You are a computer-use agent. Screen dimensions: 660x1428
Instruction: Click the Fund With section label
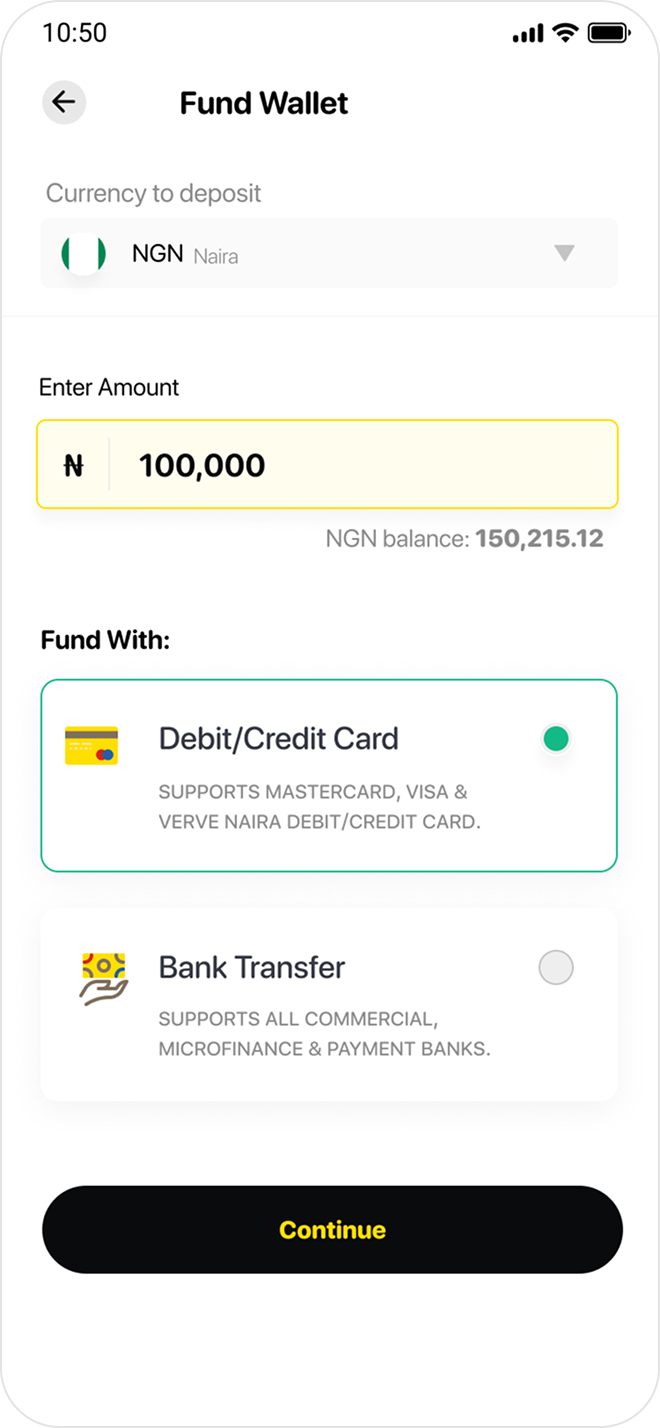click(x=104, y=639)
